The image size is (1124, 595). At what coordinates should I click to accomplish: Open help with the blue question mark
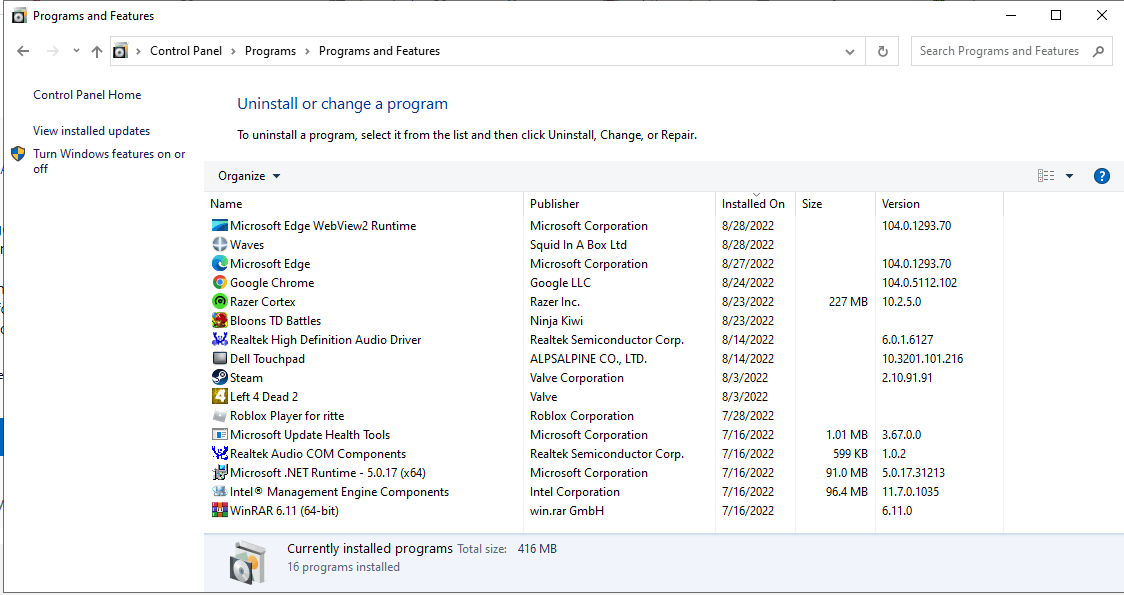(1102, 176)
